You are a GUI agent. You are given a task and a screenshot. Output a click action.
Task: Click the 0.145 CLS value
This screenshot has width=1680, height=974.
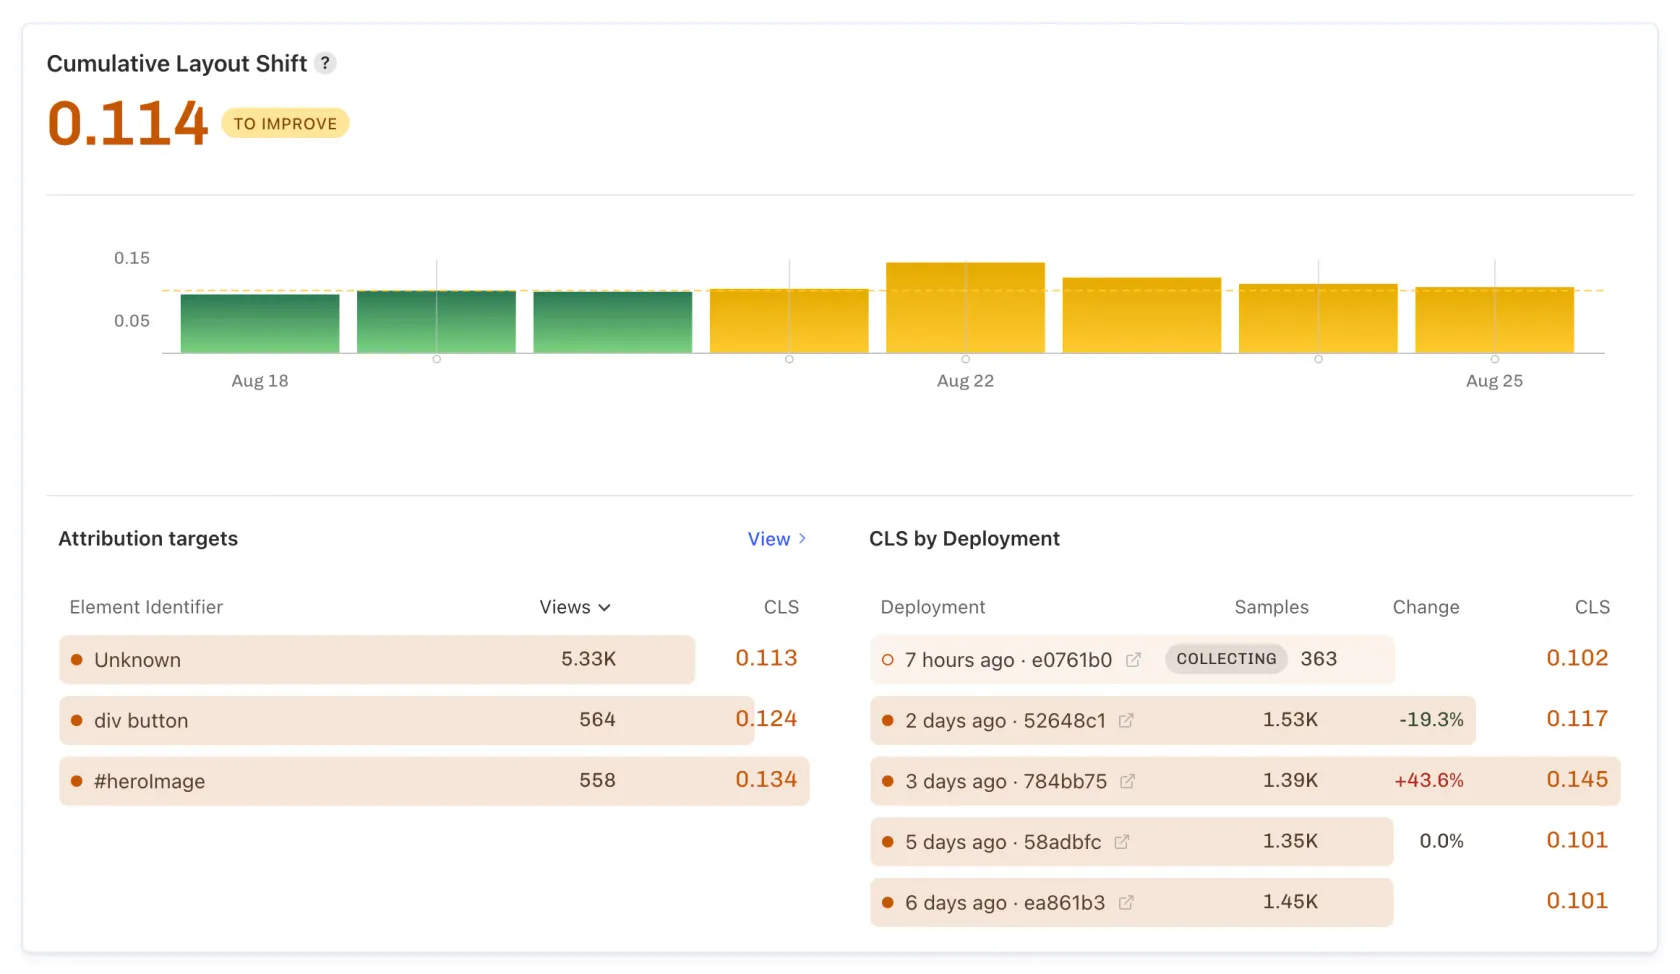1577,780
